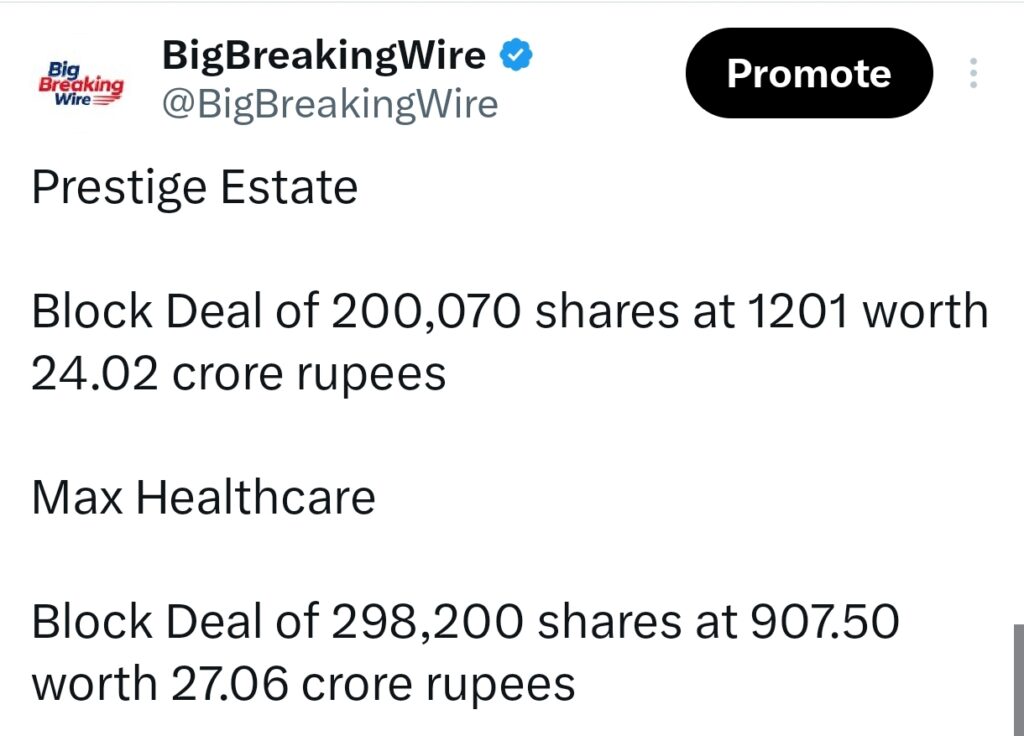Select the Promote pill button
This screenshot has height=736, width=1024.
[x=808, y=73]
